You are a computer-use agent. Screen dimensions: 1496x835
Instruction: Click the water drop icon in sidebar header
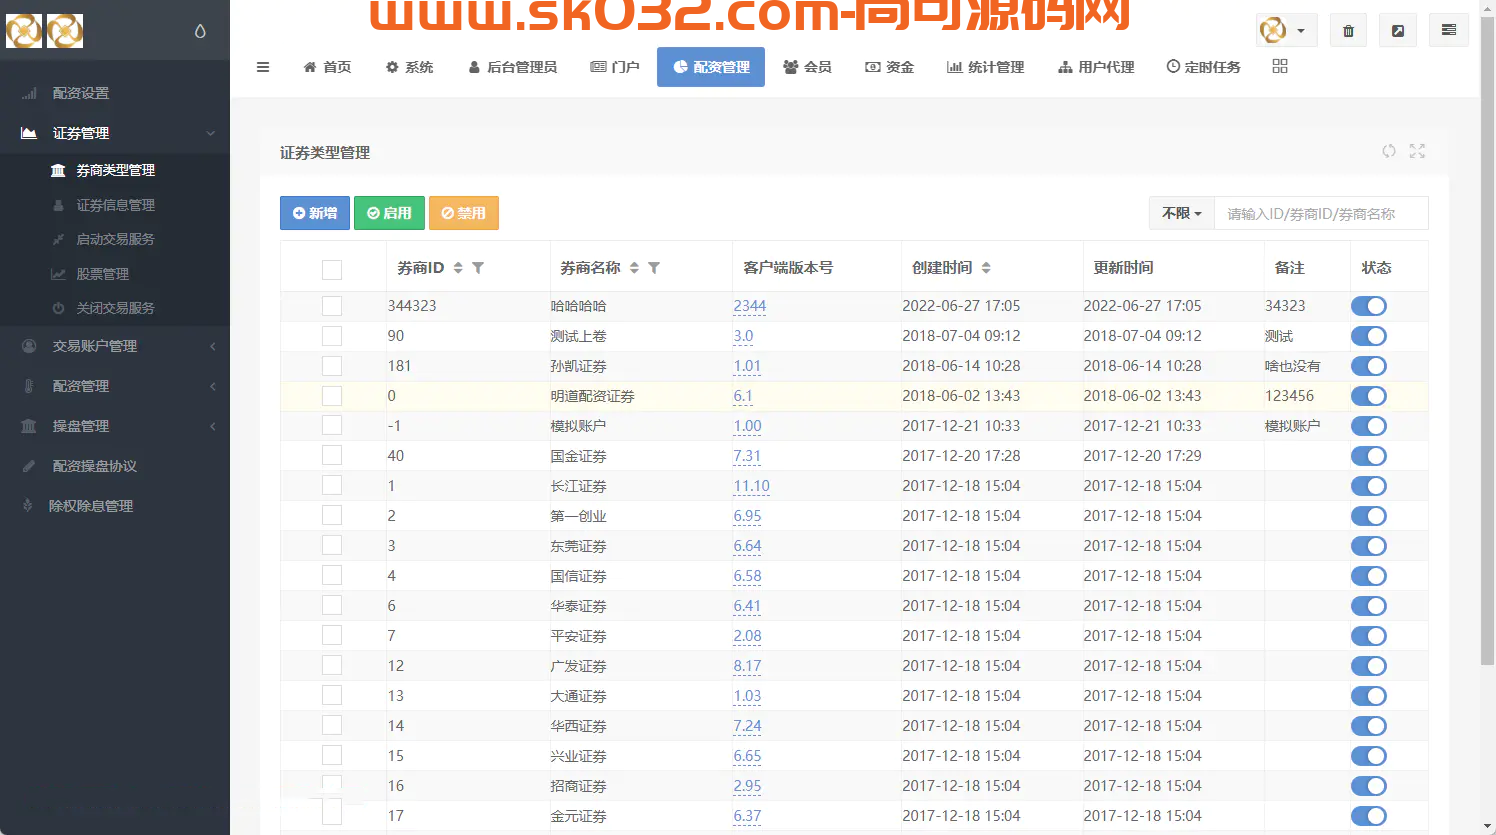200,31
